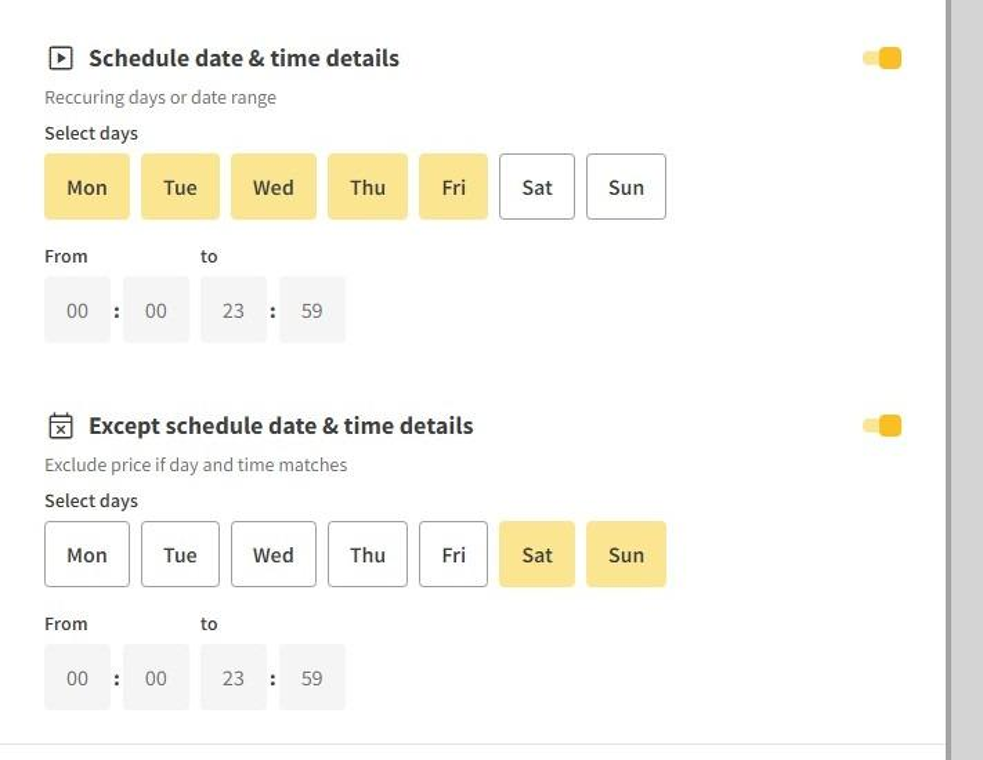Disable the Except schedule toggle switch
Screen dimensions: 983x760
pos(882,426)
